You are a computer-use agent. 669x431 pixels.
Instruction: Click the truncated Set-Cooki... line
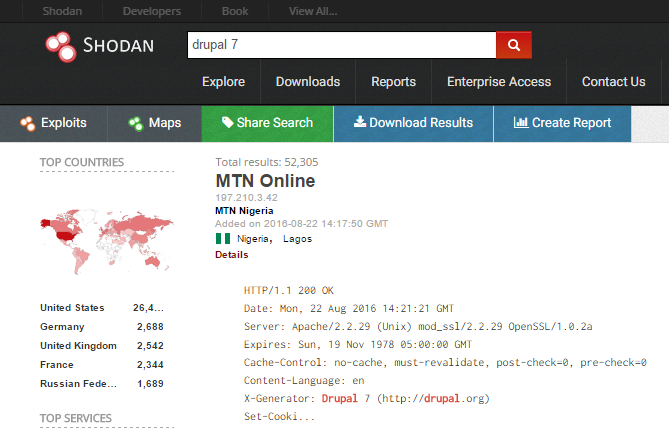[279, 416]
